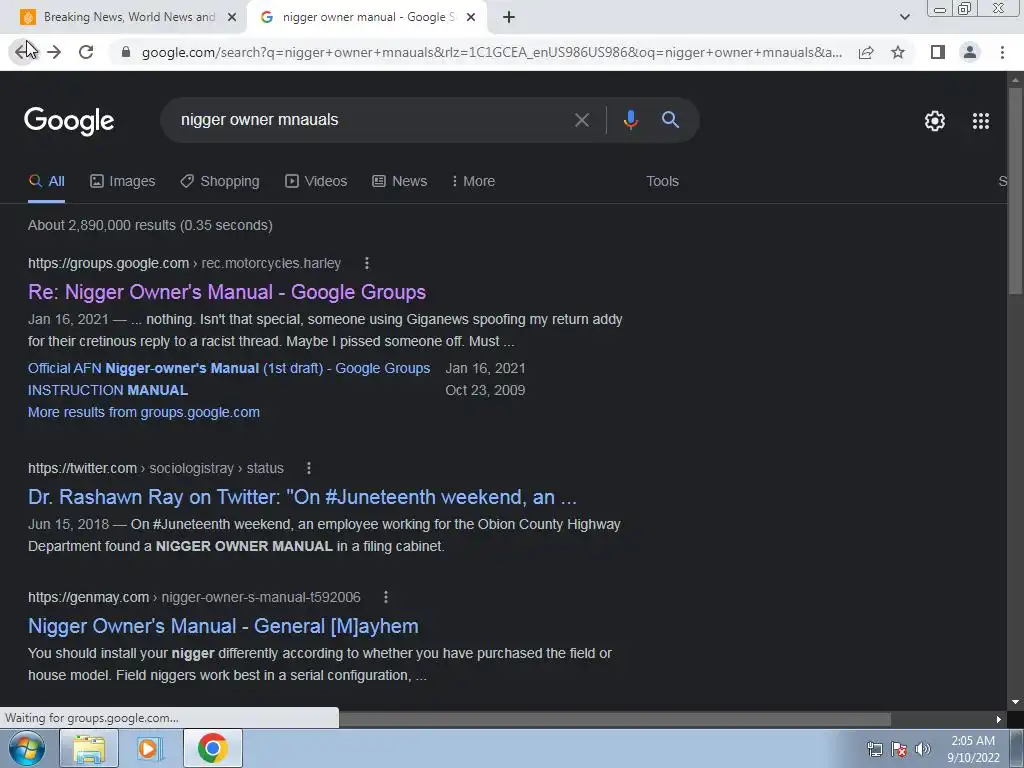Viewport: 1024px width, 768px height.
Task: Switch to Videos results
Action: (x=316, y=182)
